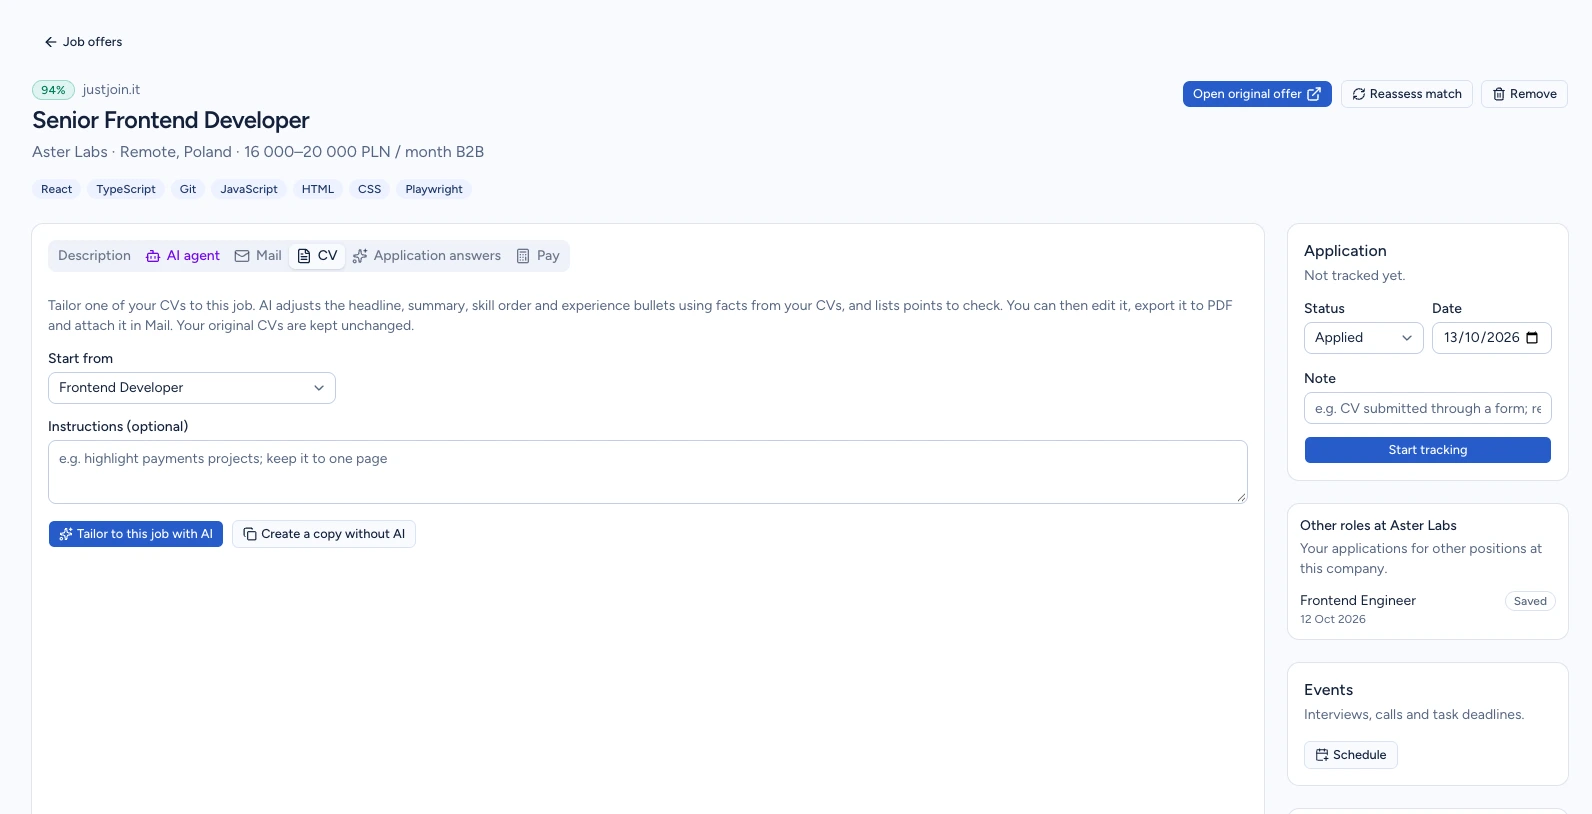Click the React skill tag
Image resolution: width=1592 pixels, height=814 pixels.
(x=57, y=189)
